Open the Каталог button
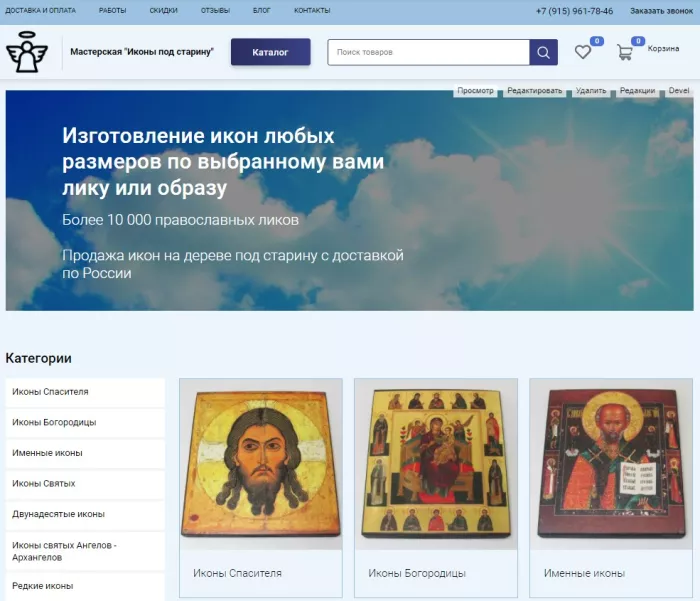The height and width of the screenshot is (601, 700). (x=271, y=52)
